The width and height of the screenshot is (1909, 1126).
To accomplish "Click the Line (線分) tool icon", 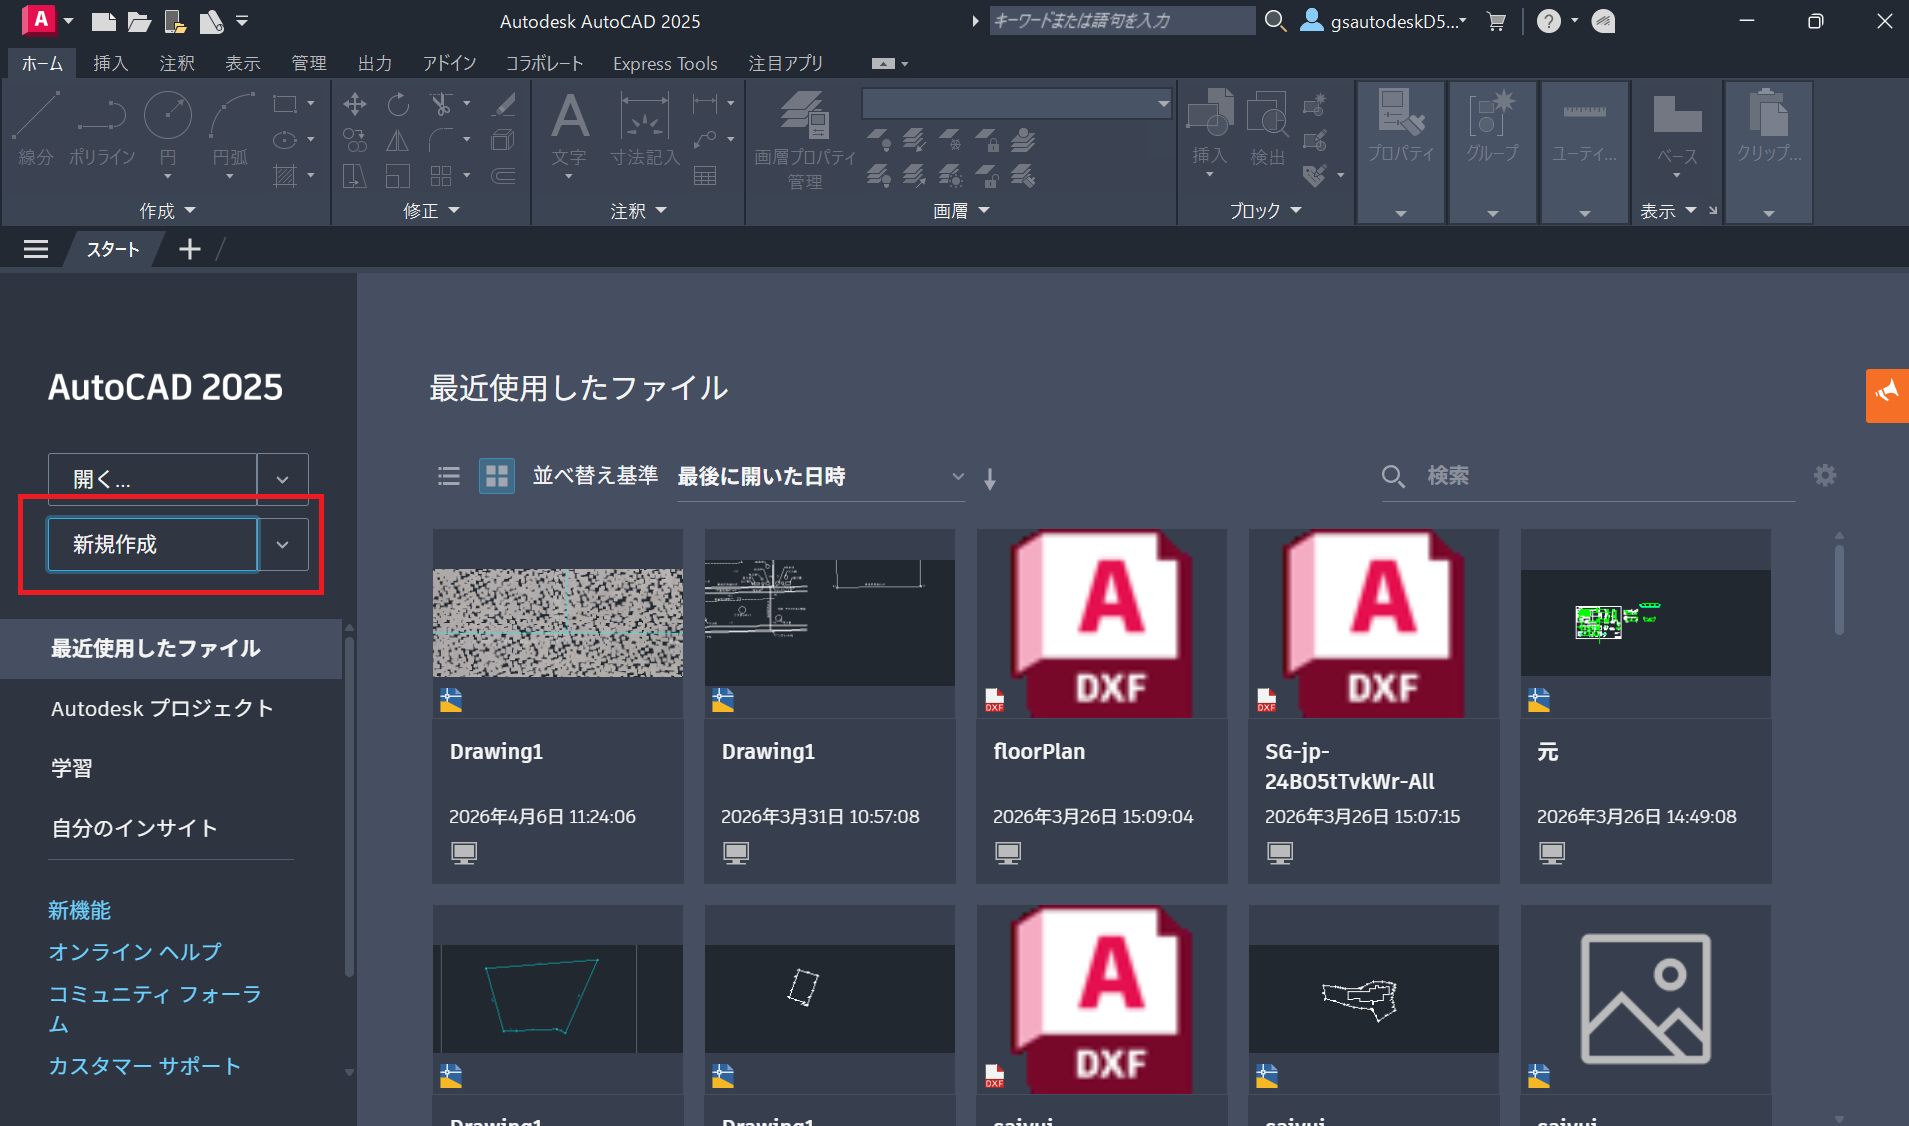I will (x=36, y=117).
